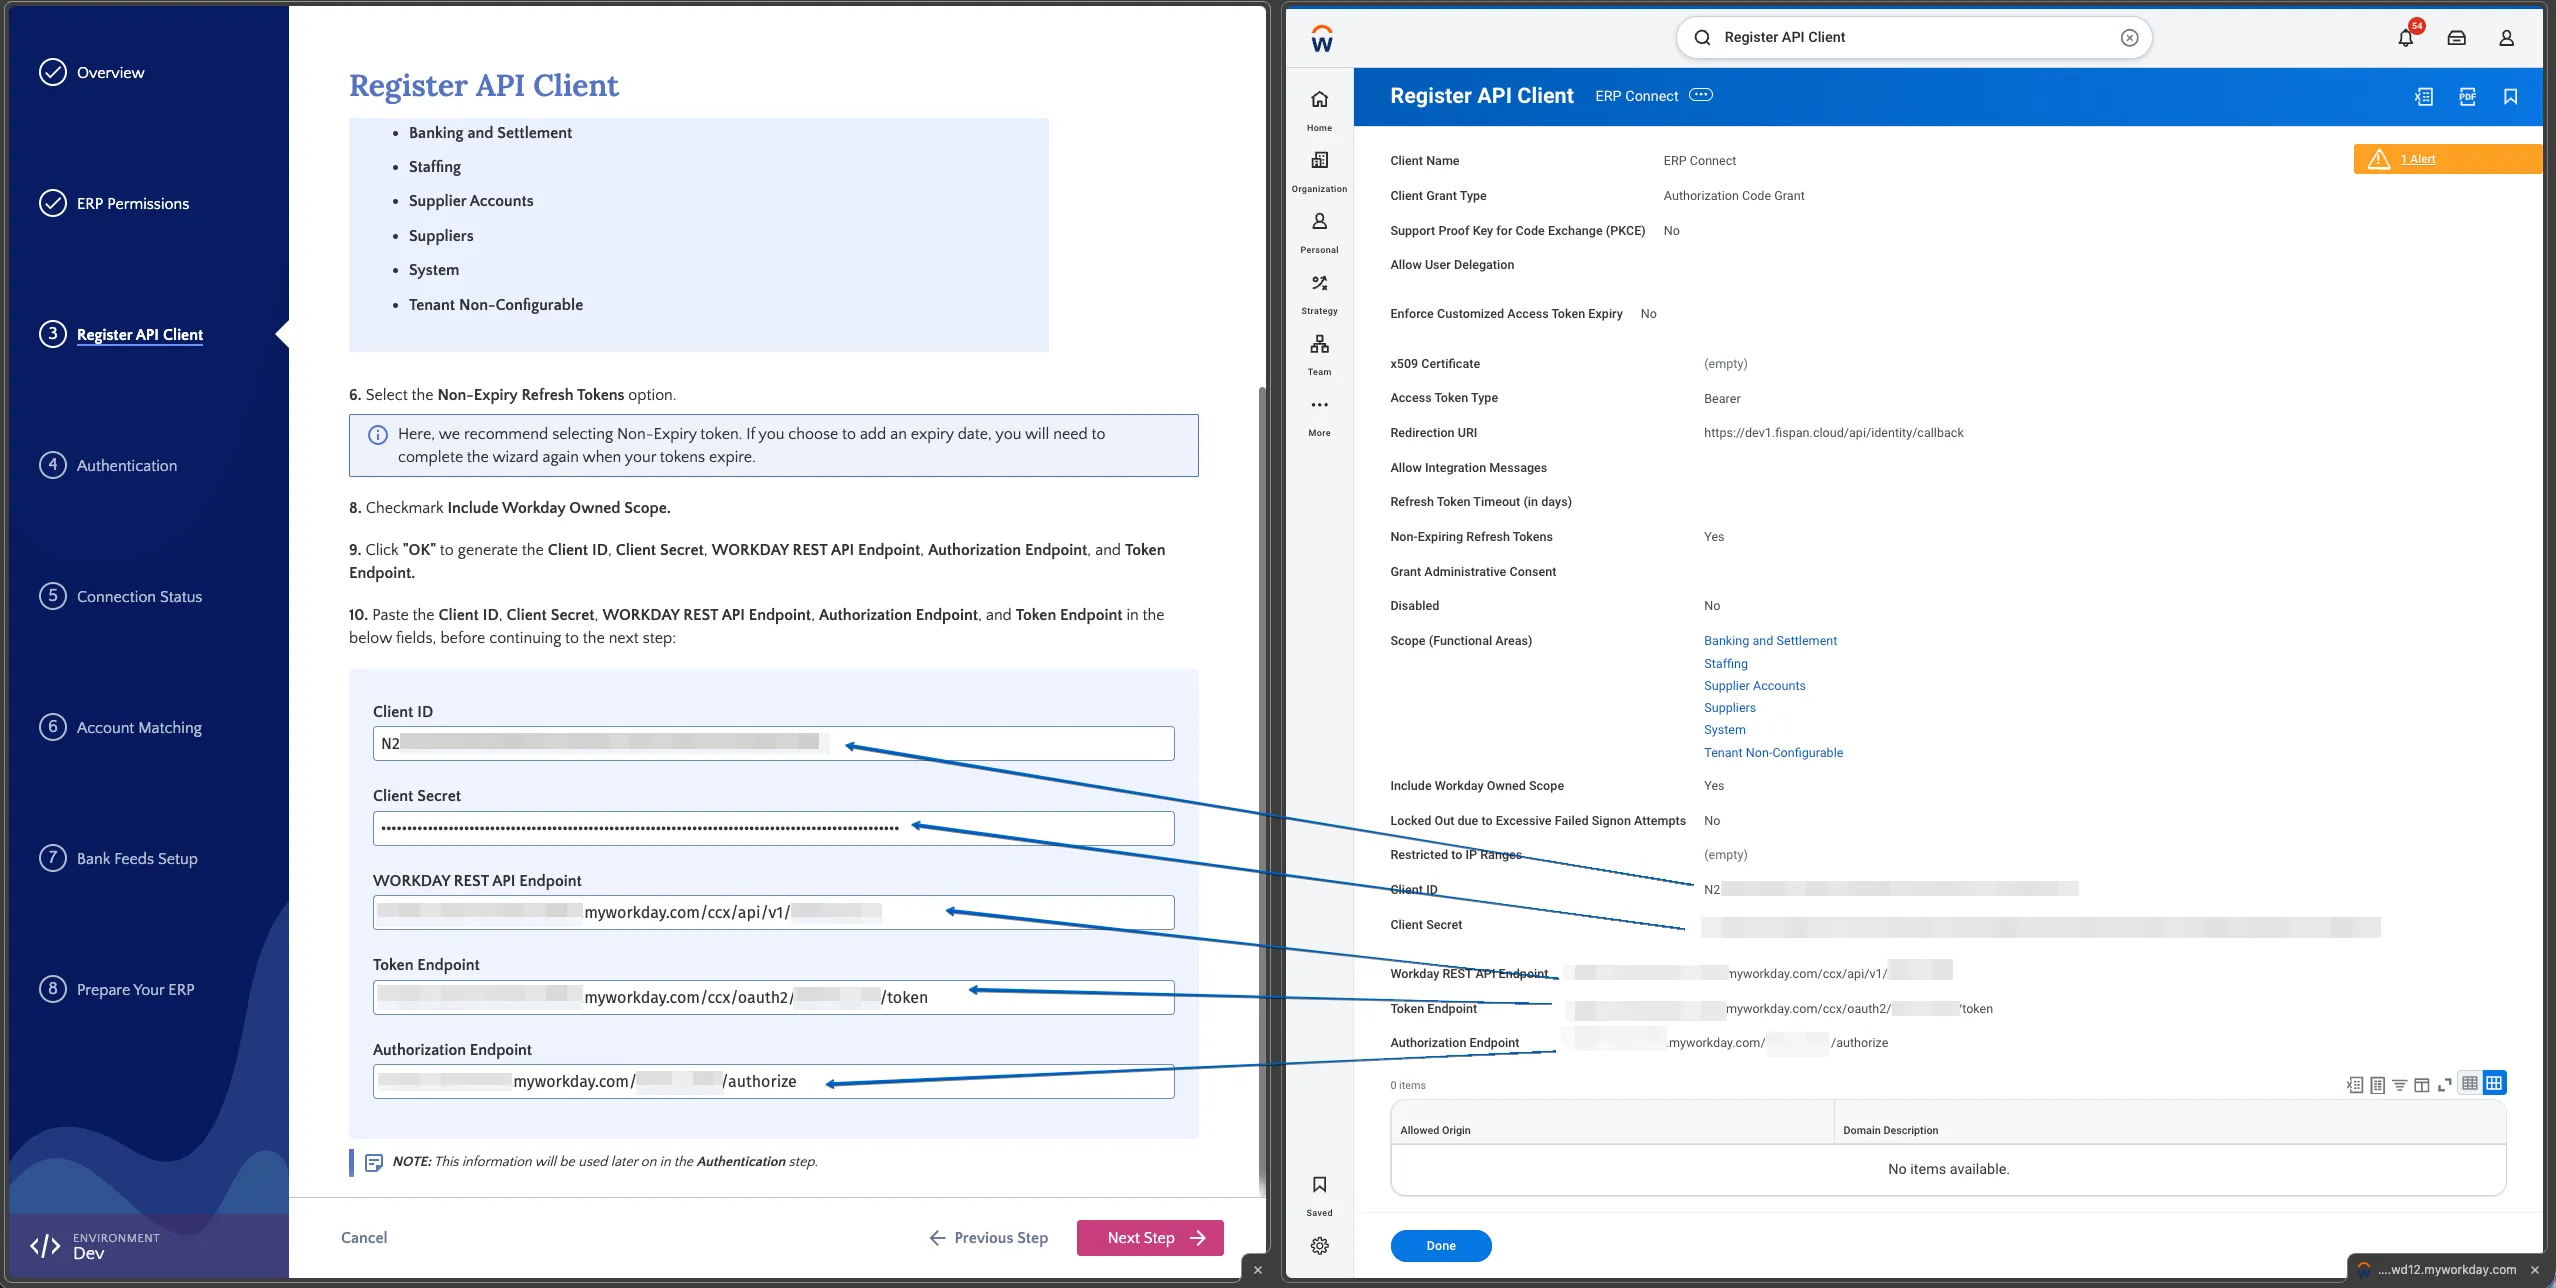The width and height of the screenshot is (2556, 1288).
Task: Open the Staffing scope link
Action: coord(1726,664)
